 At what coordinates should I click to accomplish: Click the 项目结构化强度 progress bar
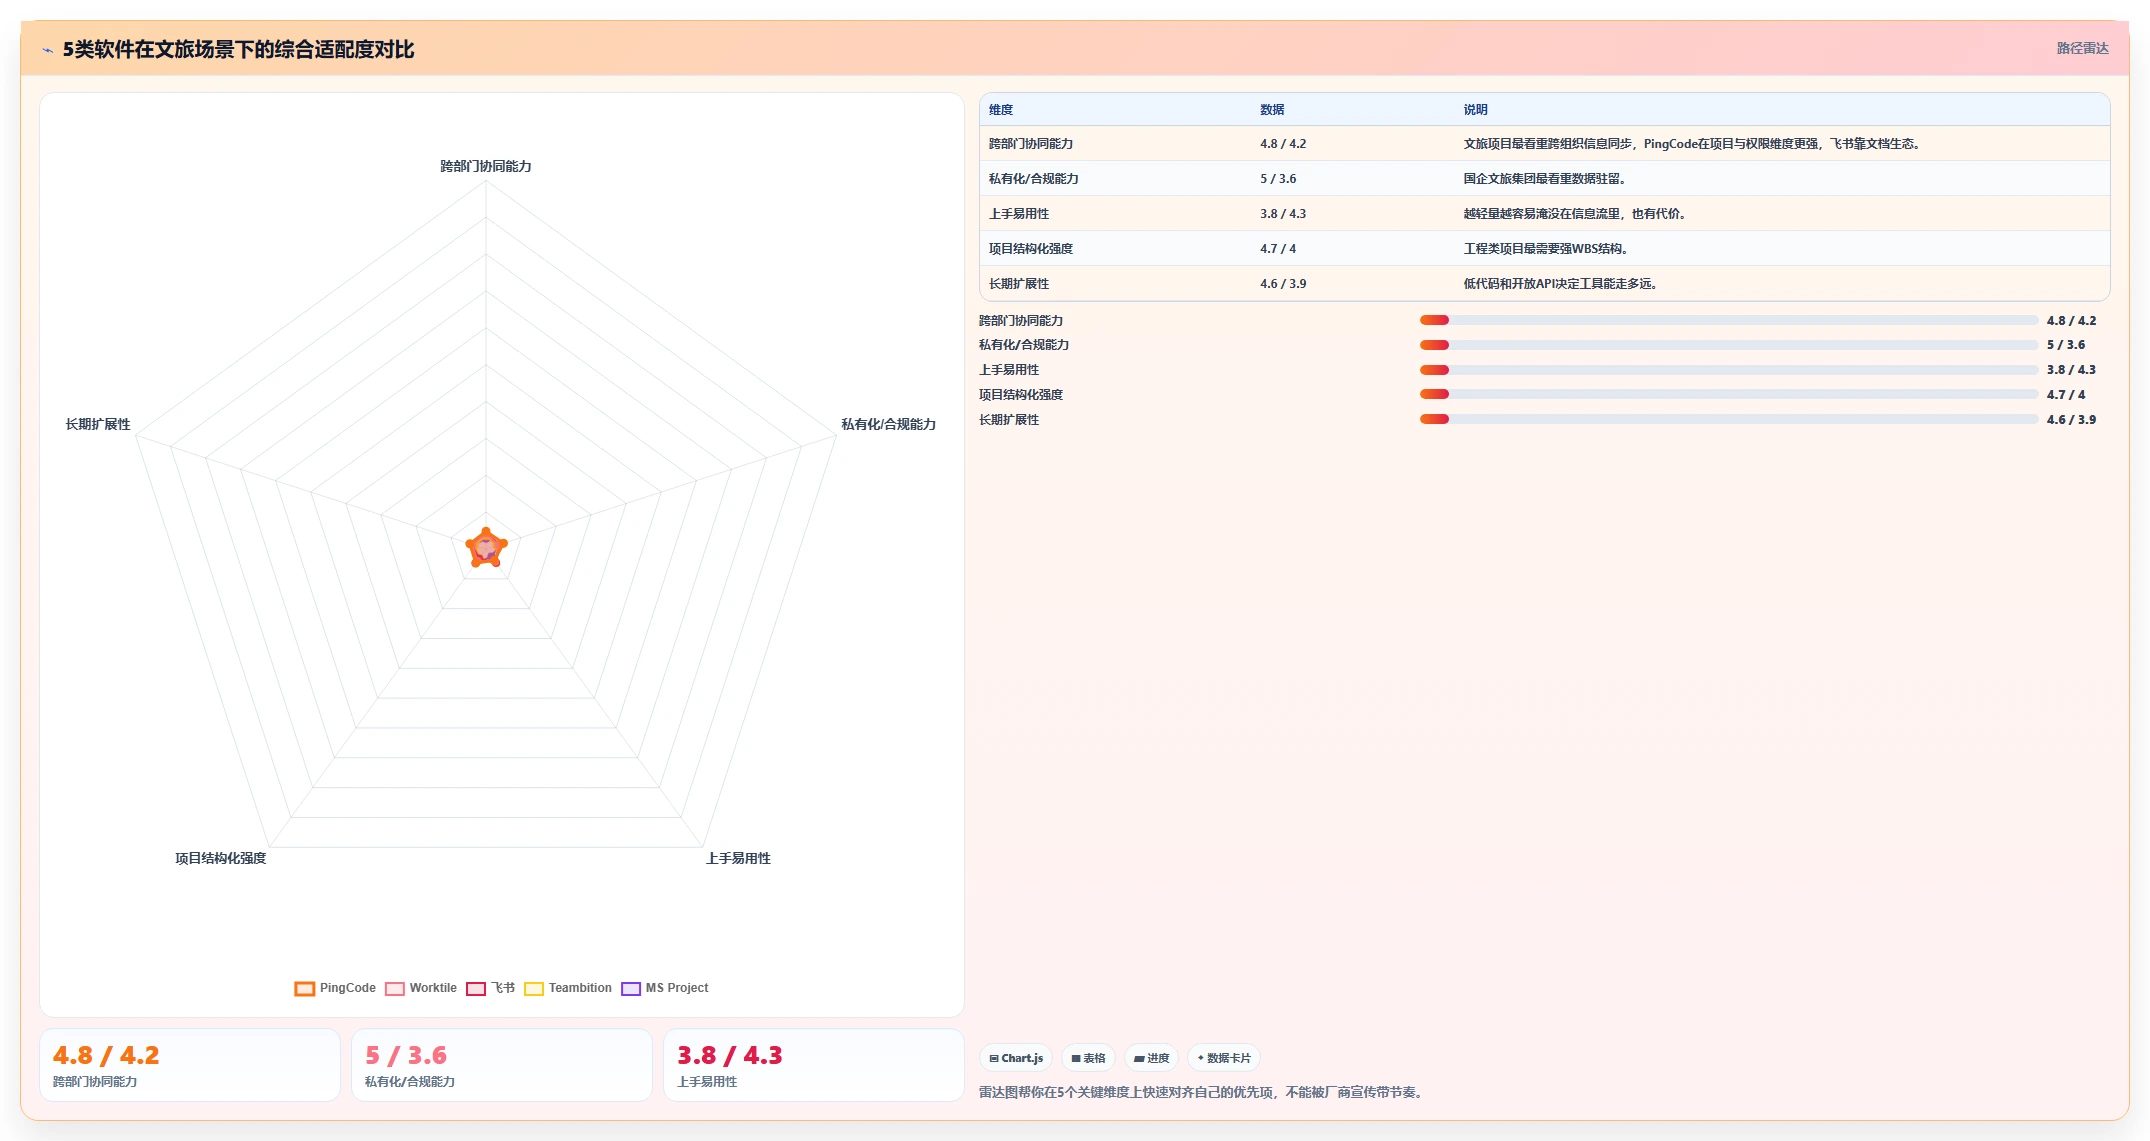1728,394
